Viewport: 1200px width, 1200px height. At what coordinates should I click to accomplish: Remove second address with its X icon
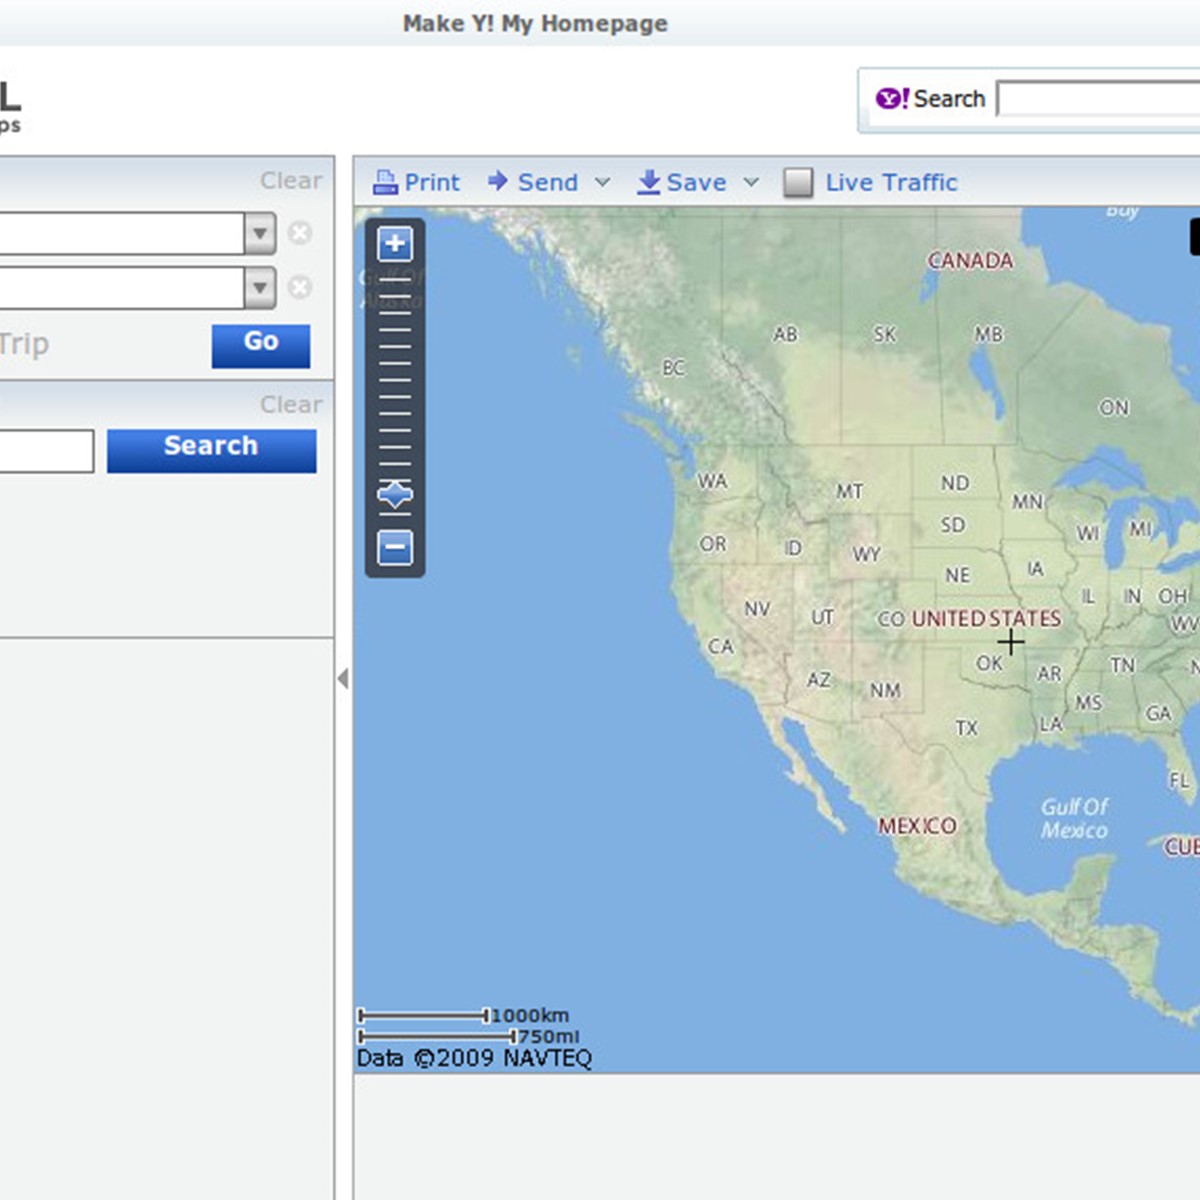coord(299,288)
